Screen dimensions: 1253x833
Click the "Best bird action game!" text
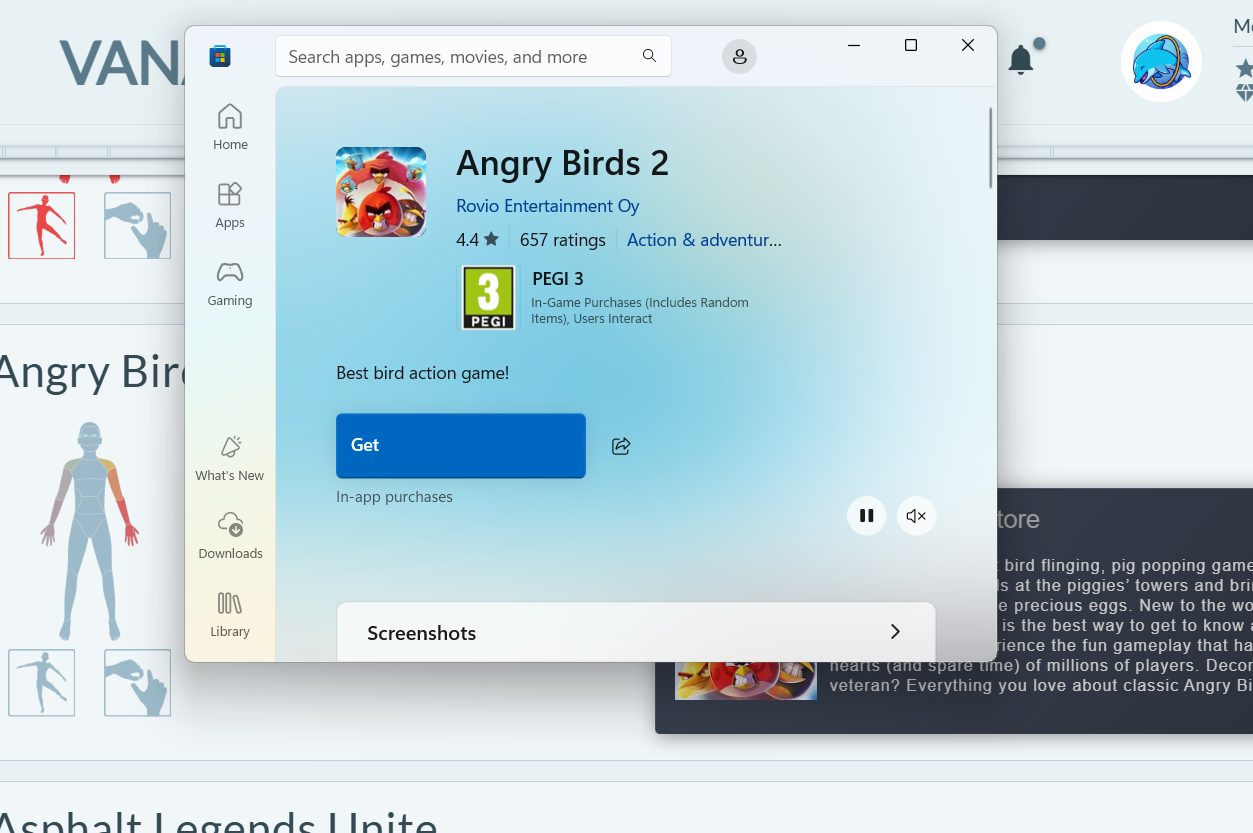click(x=423, y=373)
